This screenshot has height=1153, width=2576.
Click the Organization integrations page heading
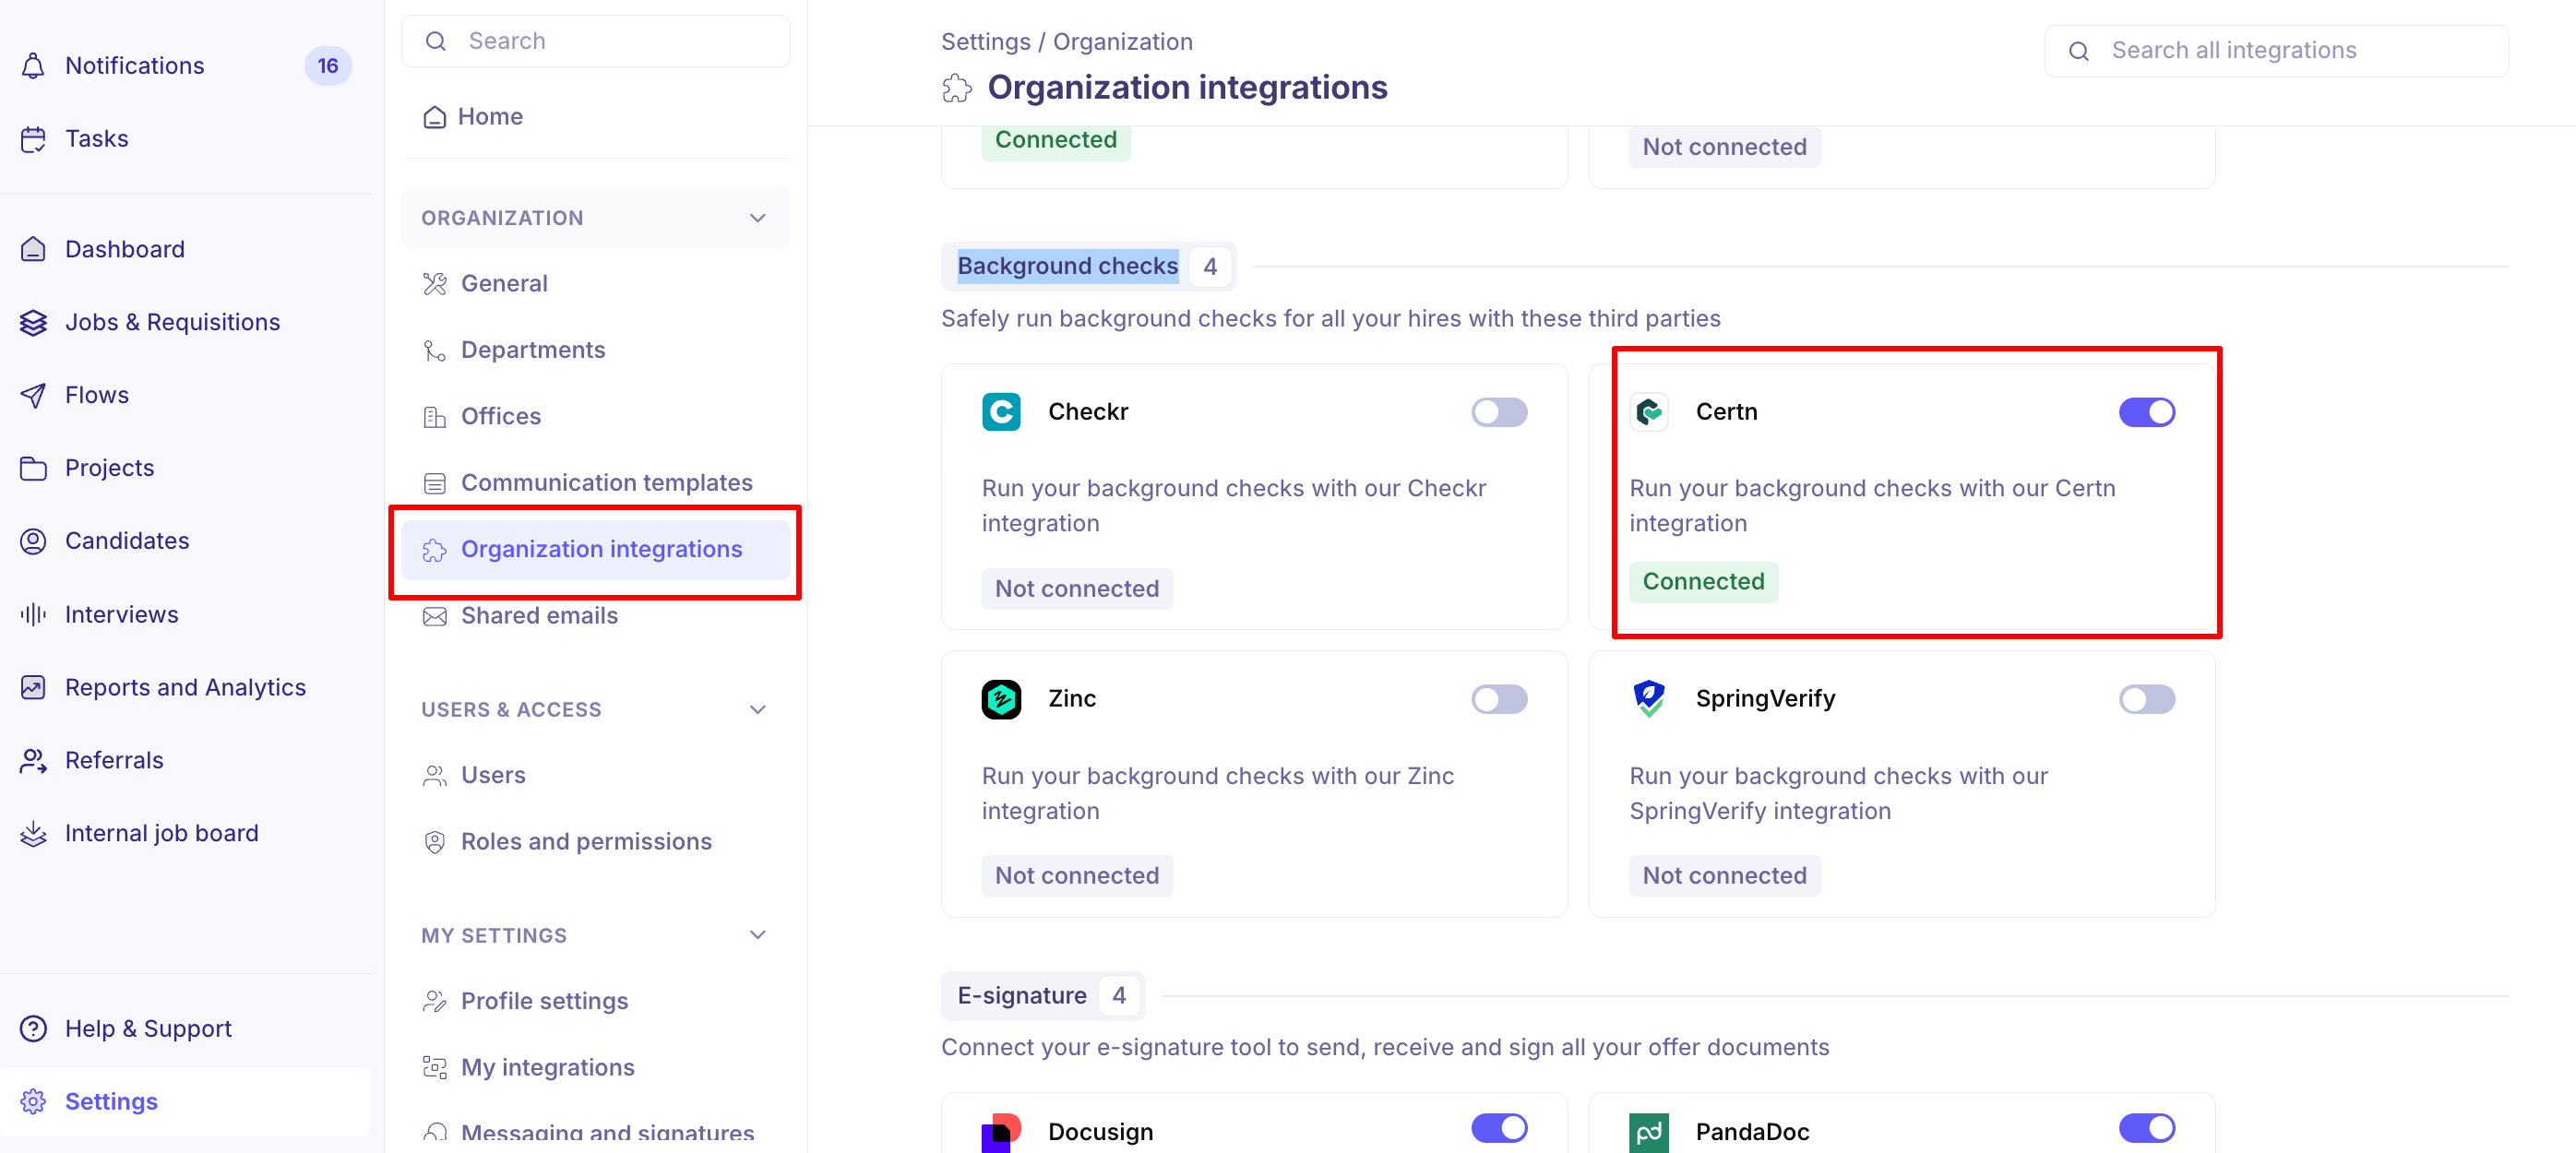[1187, 88]
